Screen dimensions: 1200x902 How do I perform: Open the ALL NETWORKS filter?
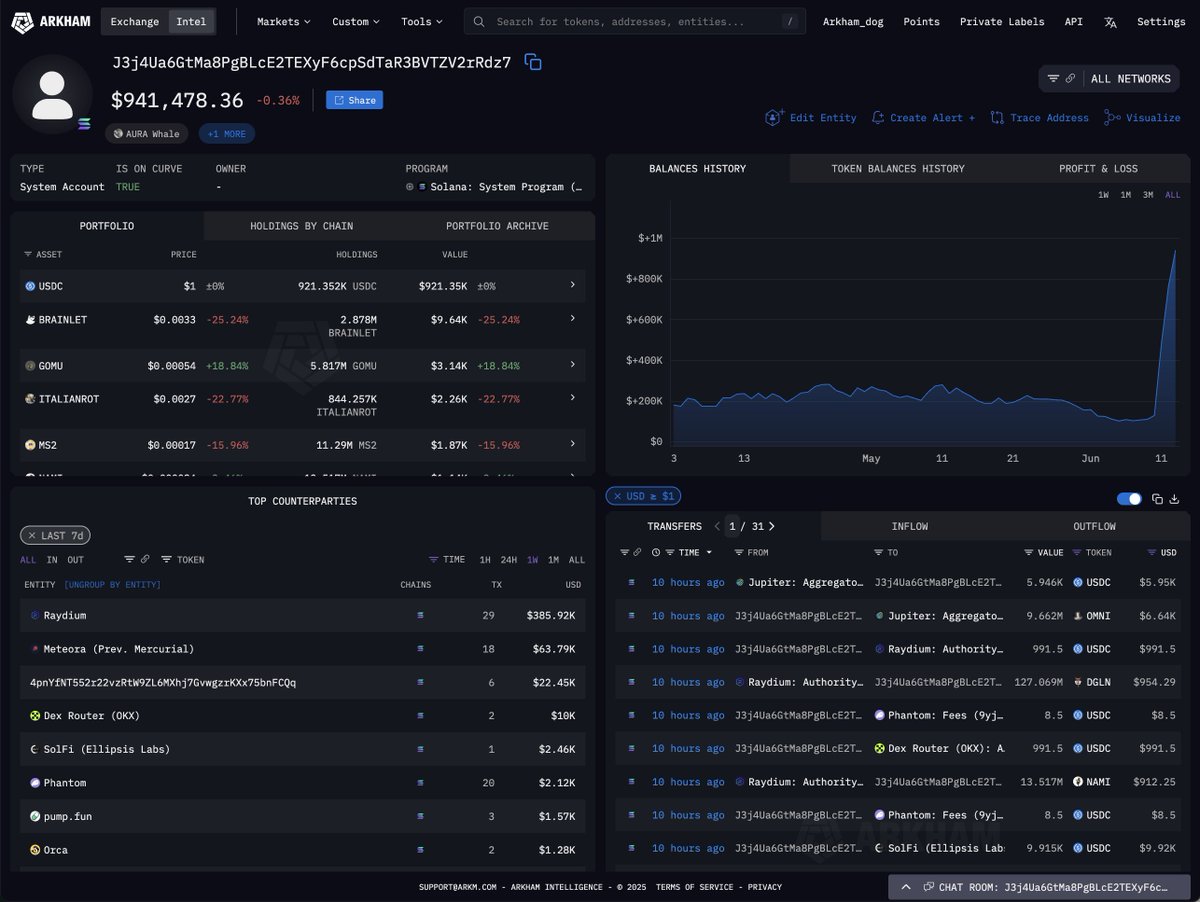click(x=1109, y=79)
